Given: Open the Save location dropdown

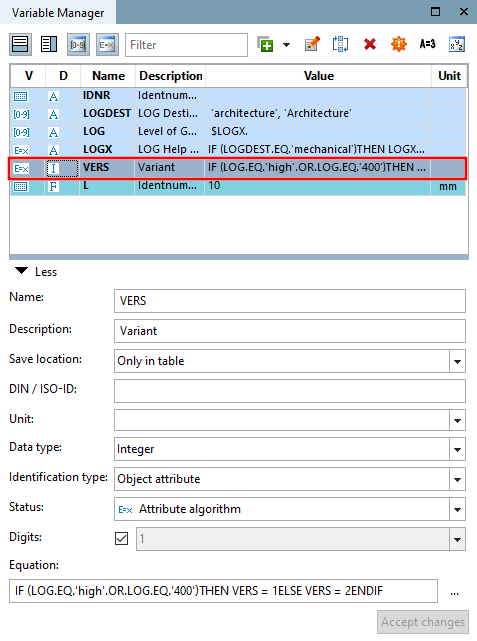Looking at the screenshot, I should coord(457,361).
